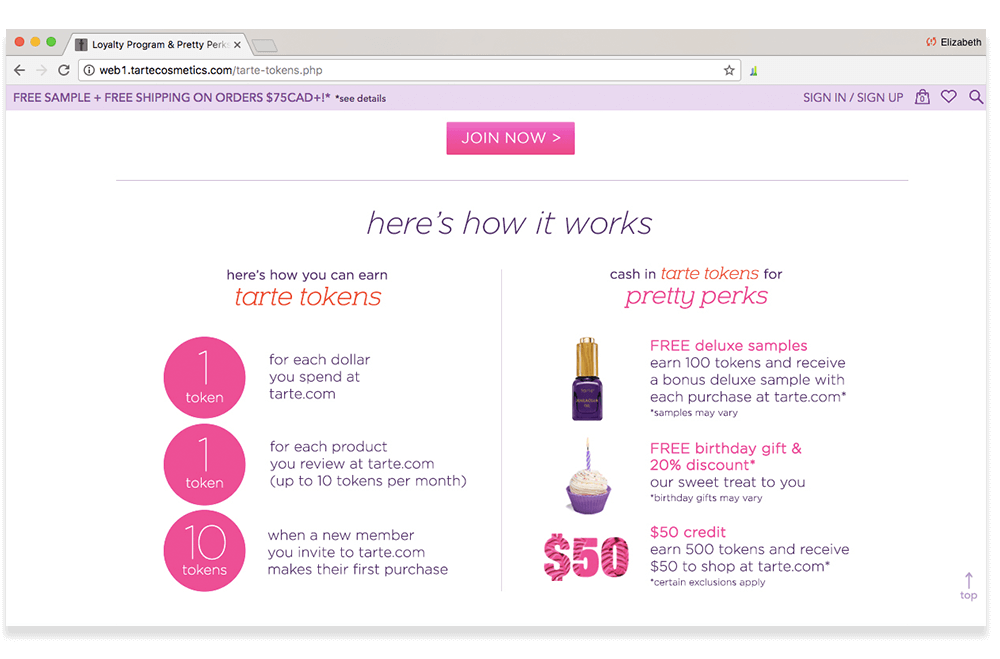Select the Loyalty Program & Pretty Perks tab
The height and width of the screenshot is (659, 1000).
pyautogui.click(x=158, y=45)
